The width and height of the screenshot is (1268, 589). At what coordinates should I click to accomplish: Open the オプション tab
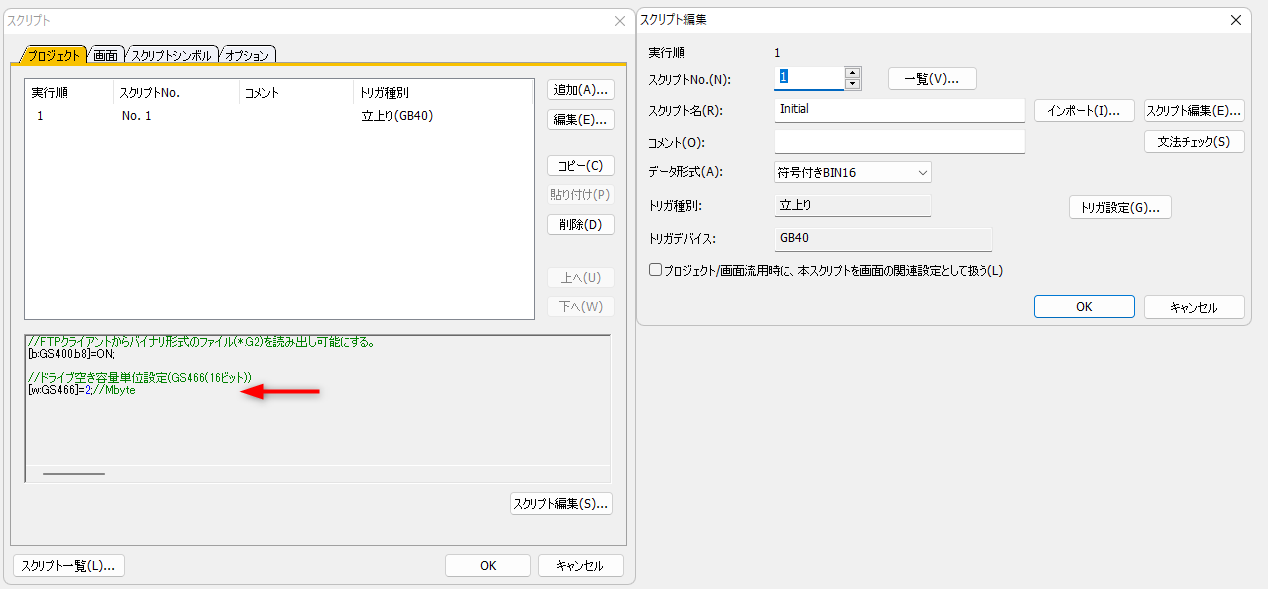pos(247,55)
